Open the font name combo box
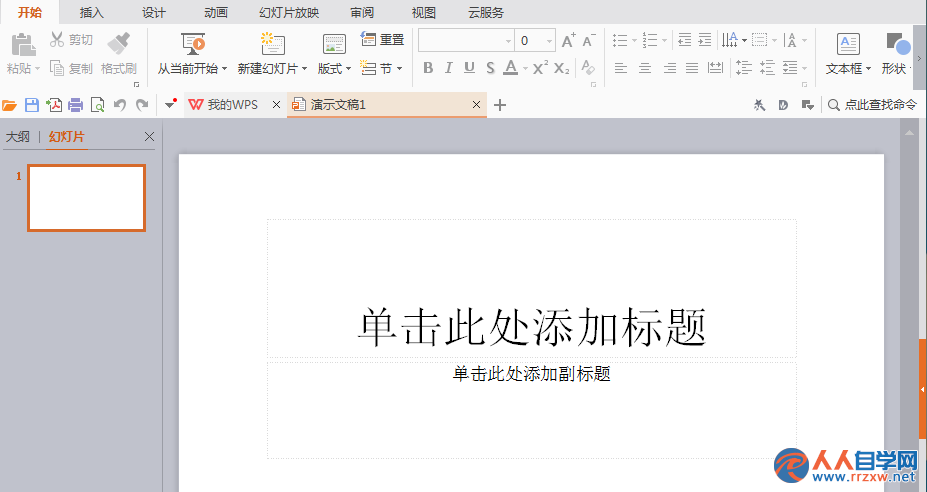The image size is (927, 492). pyautogui.click(x=466, y=40)
